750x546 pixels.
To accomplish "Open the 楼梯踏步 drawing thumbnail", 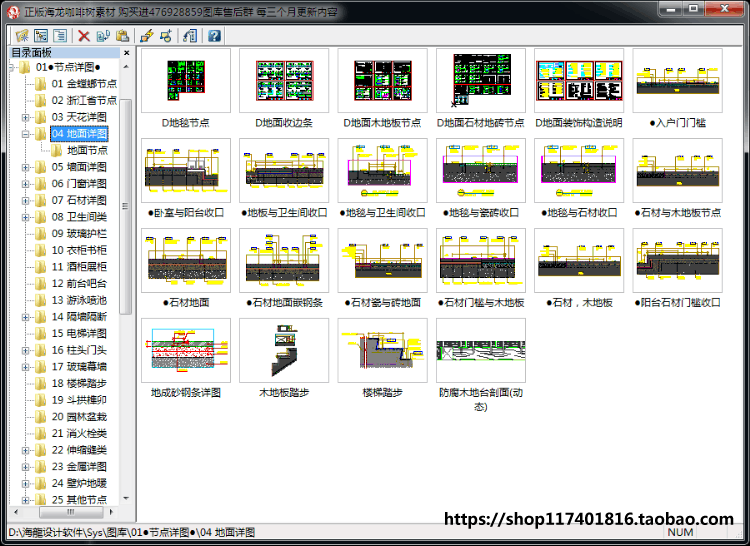I will [x=382, y=350].
